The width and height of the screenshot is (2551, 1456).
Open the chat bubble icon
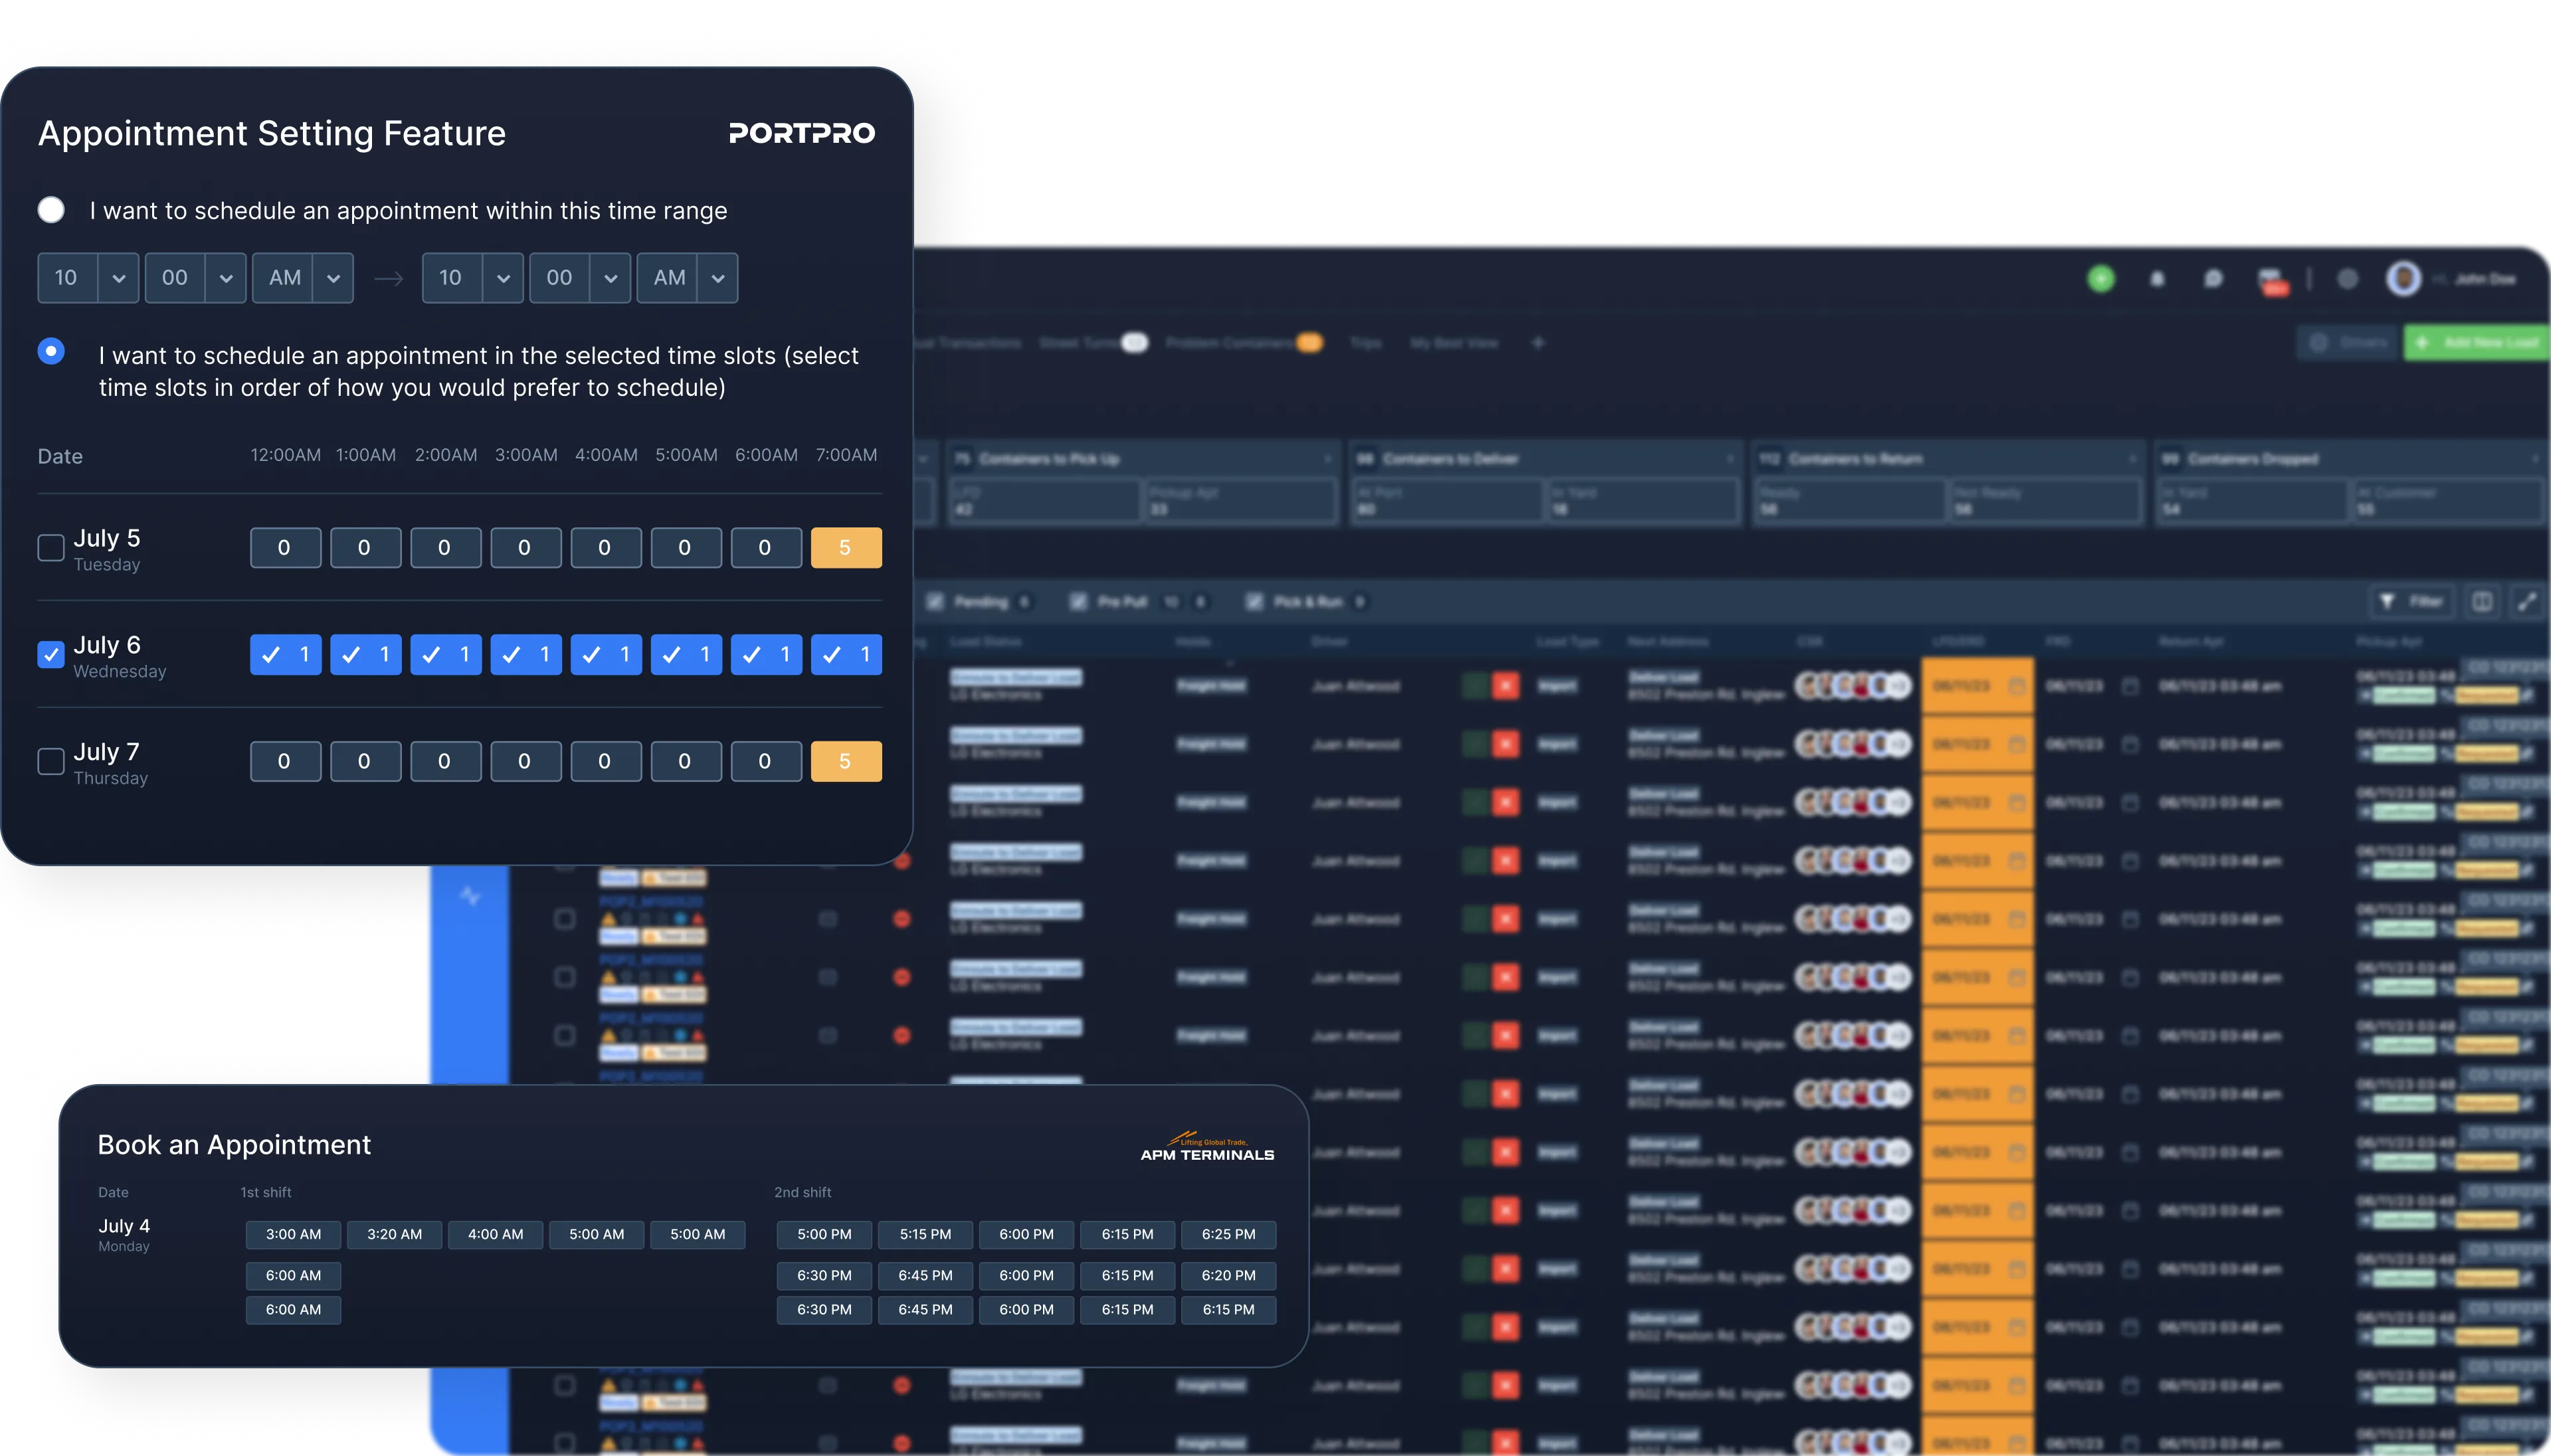2213,280
